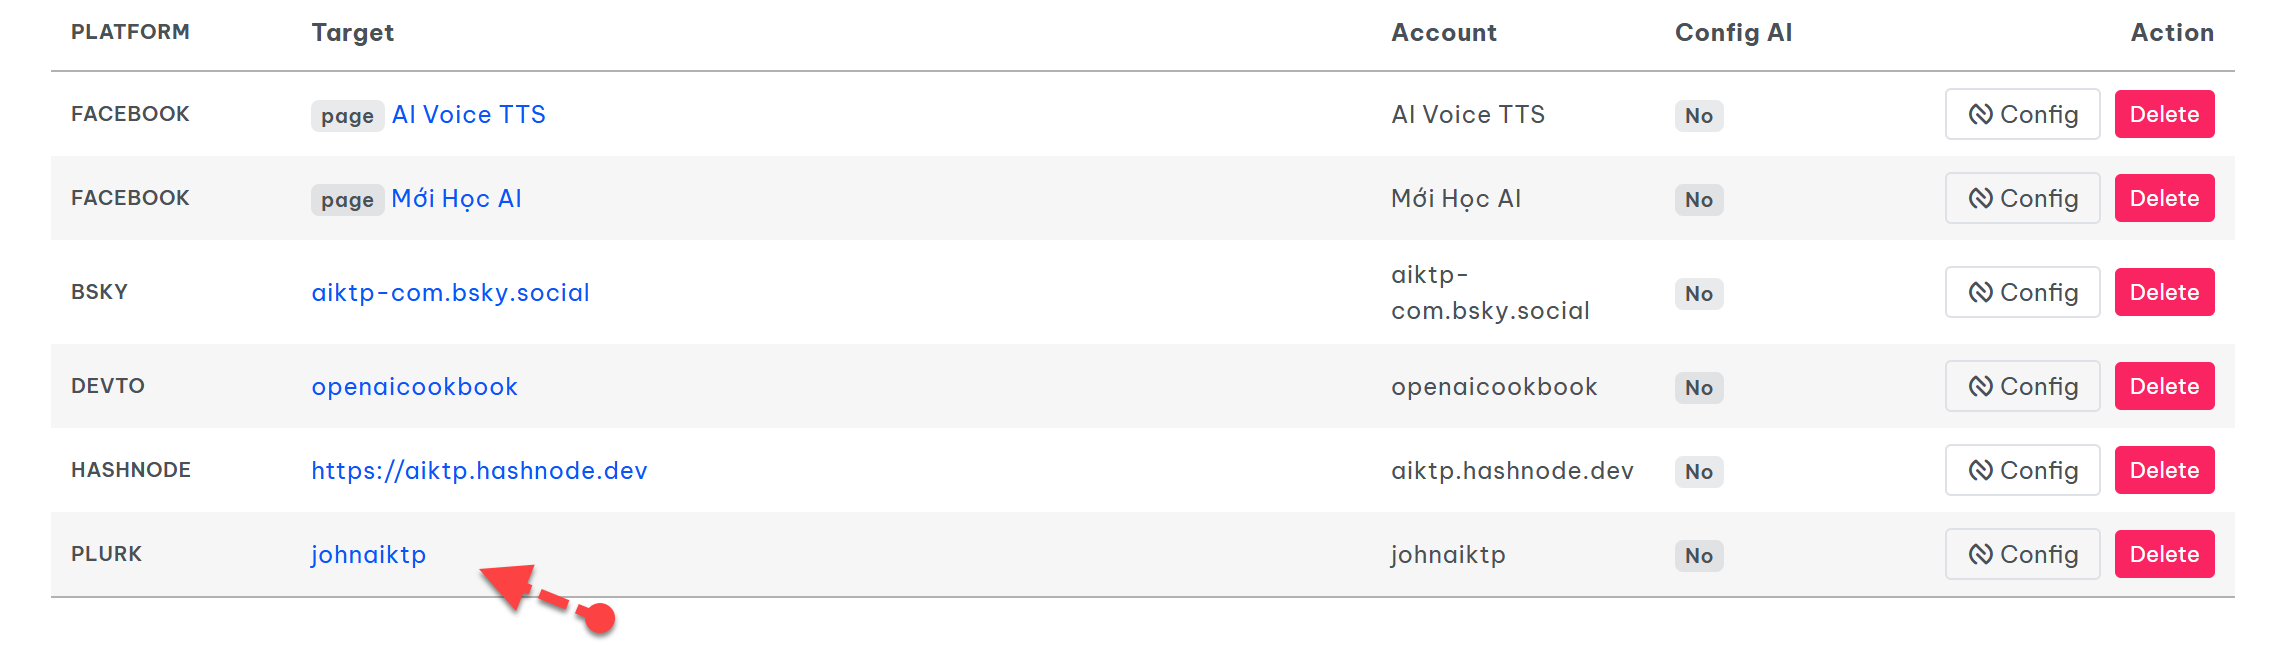
Task: Click Config icon for Mới Học AI row
Action: pos(1981,199)
